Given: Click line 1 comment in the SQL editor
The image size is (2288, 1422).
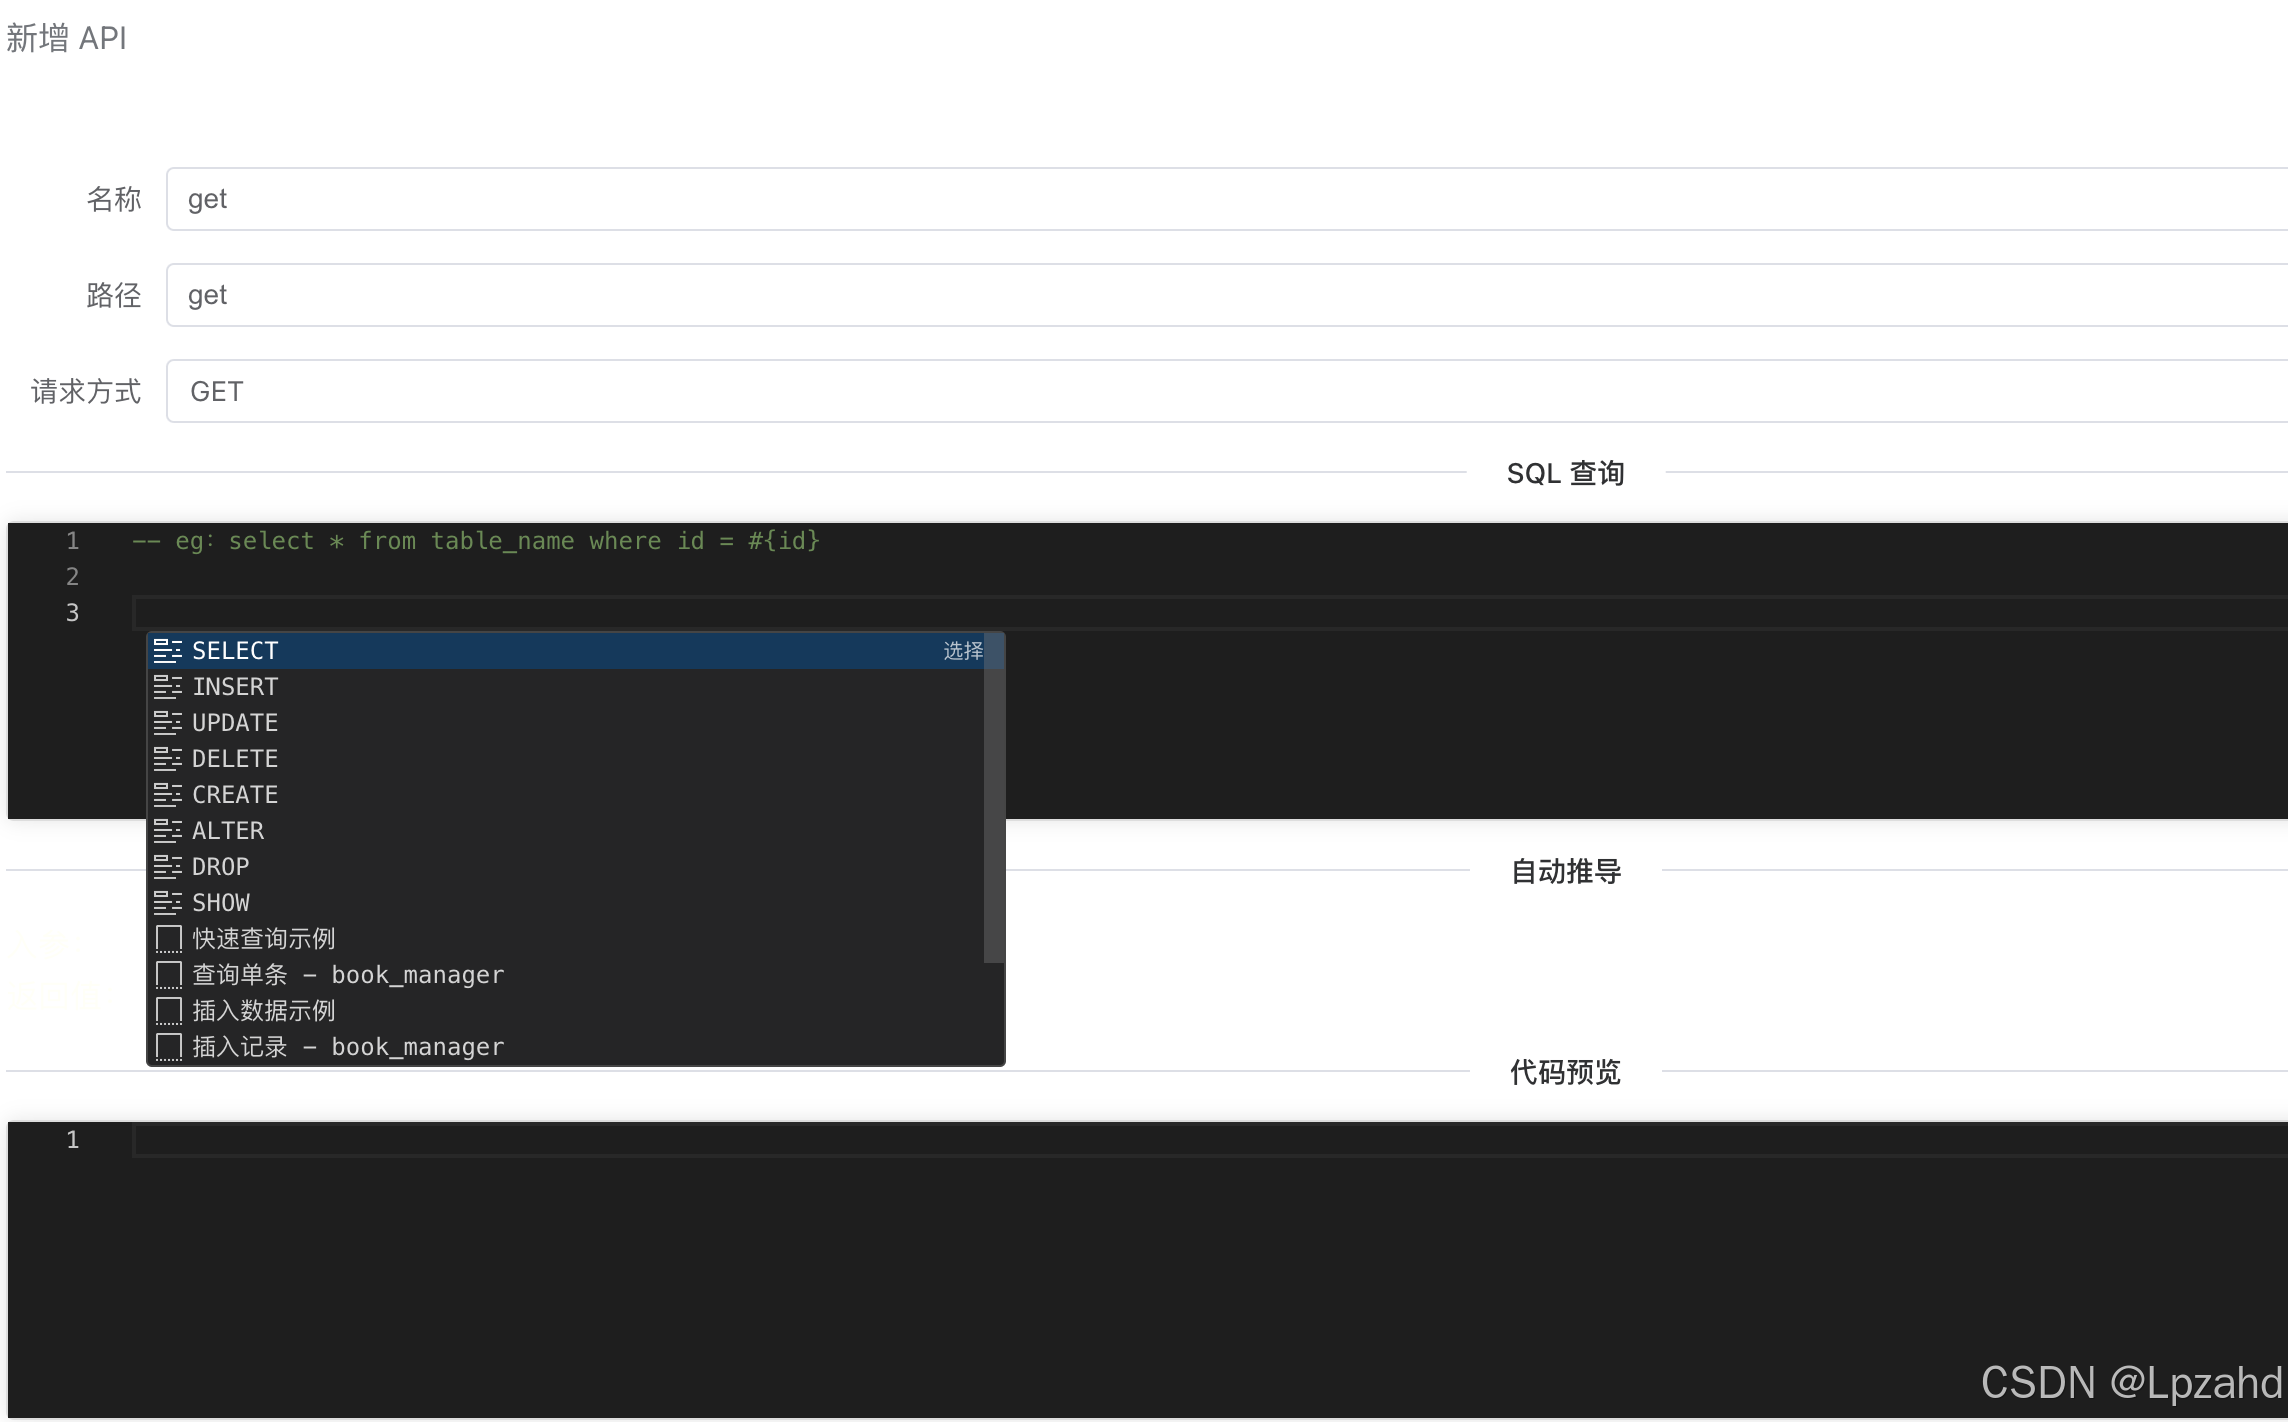Looking at the screenshot, I should pyautogui.click(x=475, y=540).
